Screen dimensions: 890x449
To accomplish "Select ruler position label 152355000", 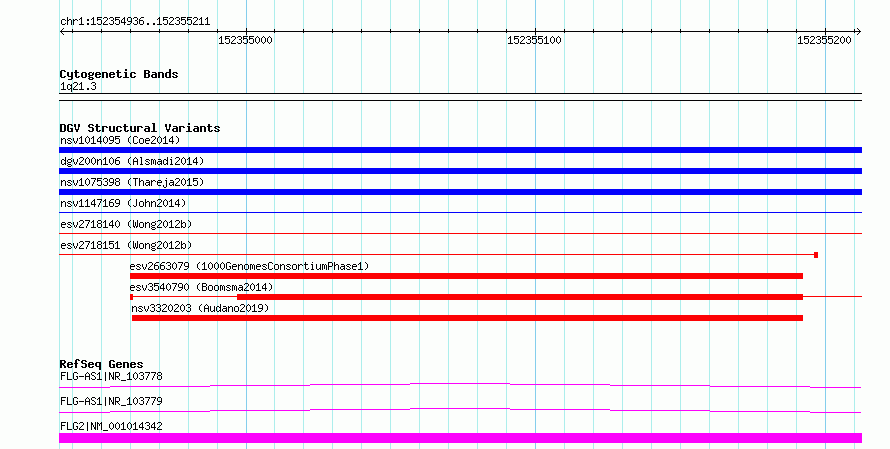I will pyautogui.click(x=245, y=40).
